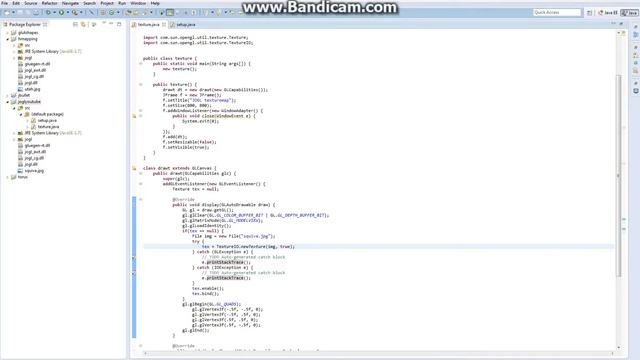Image resolution: width=640 pixels, height=360 pixels.
Task: Click the editor horizontal scrollbar
Action: 378,353
